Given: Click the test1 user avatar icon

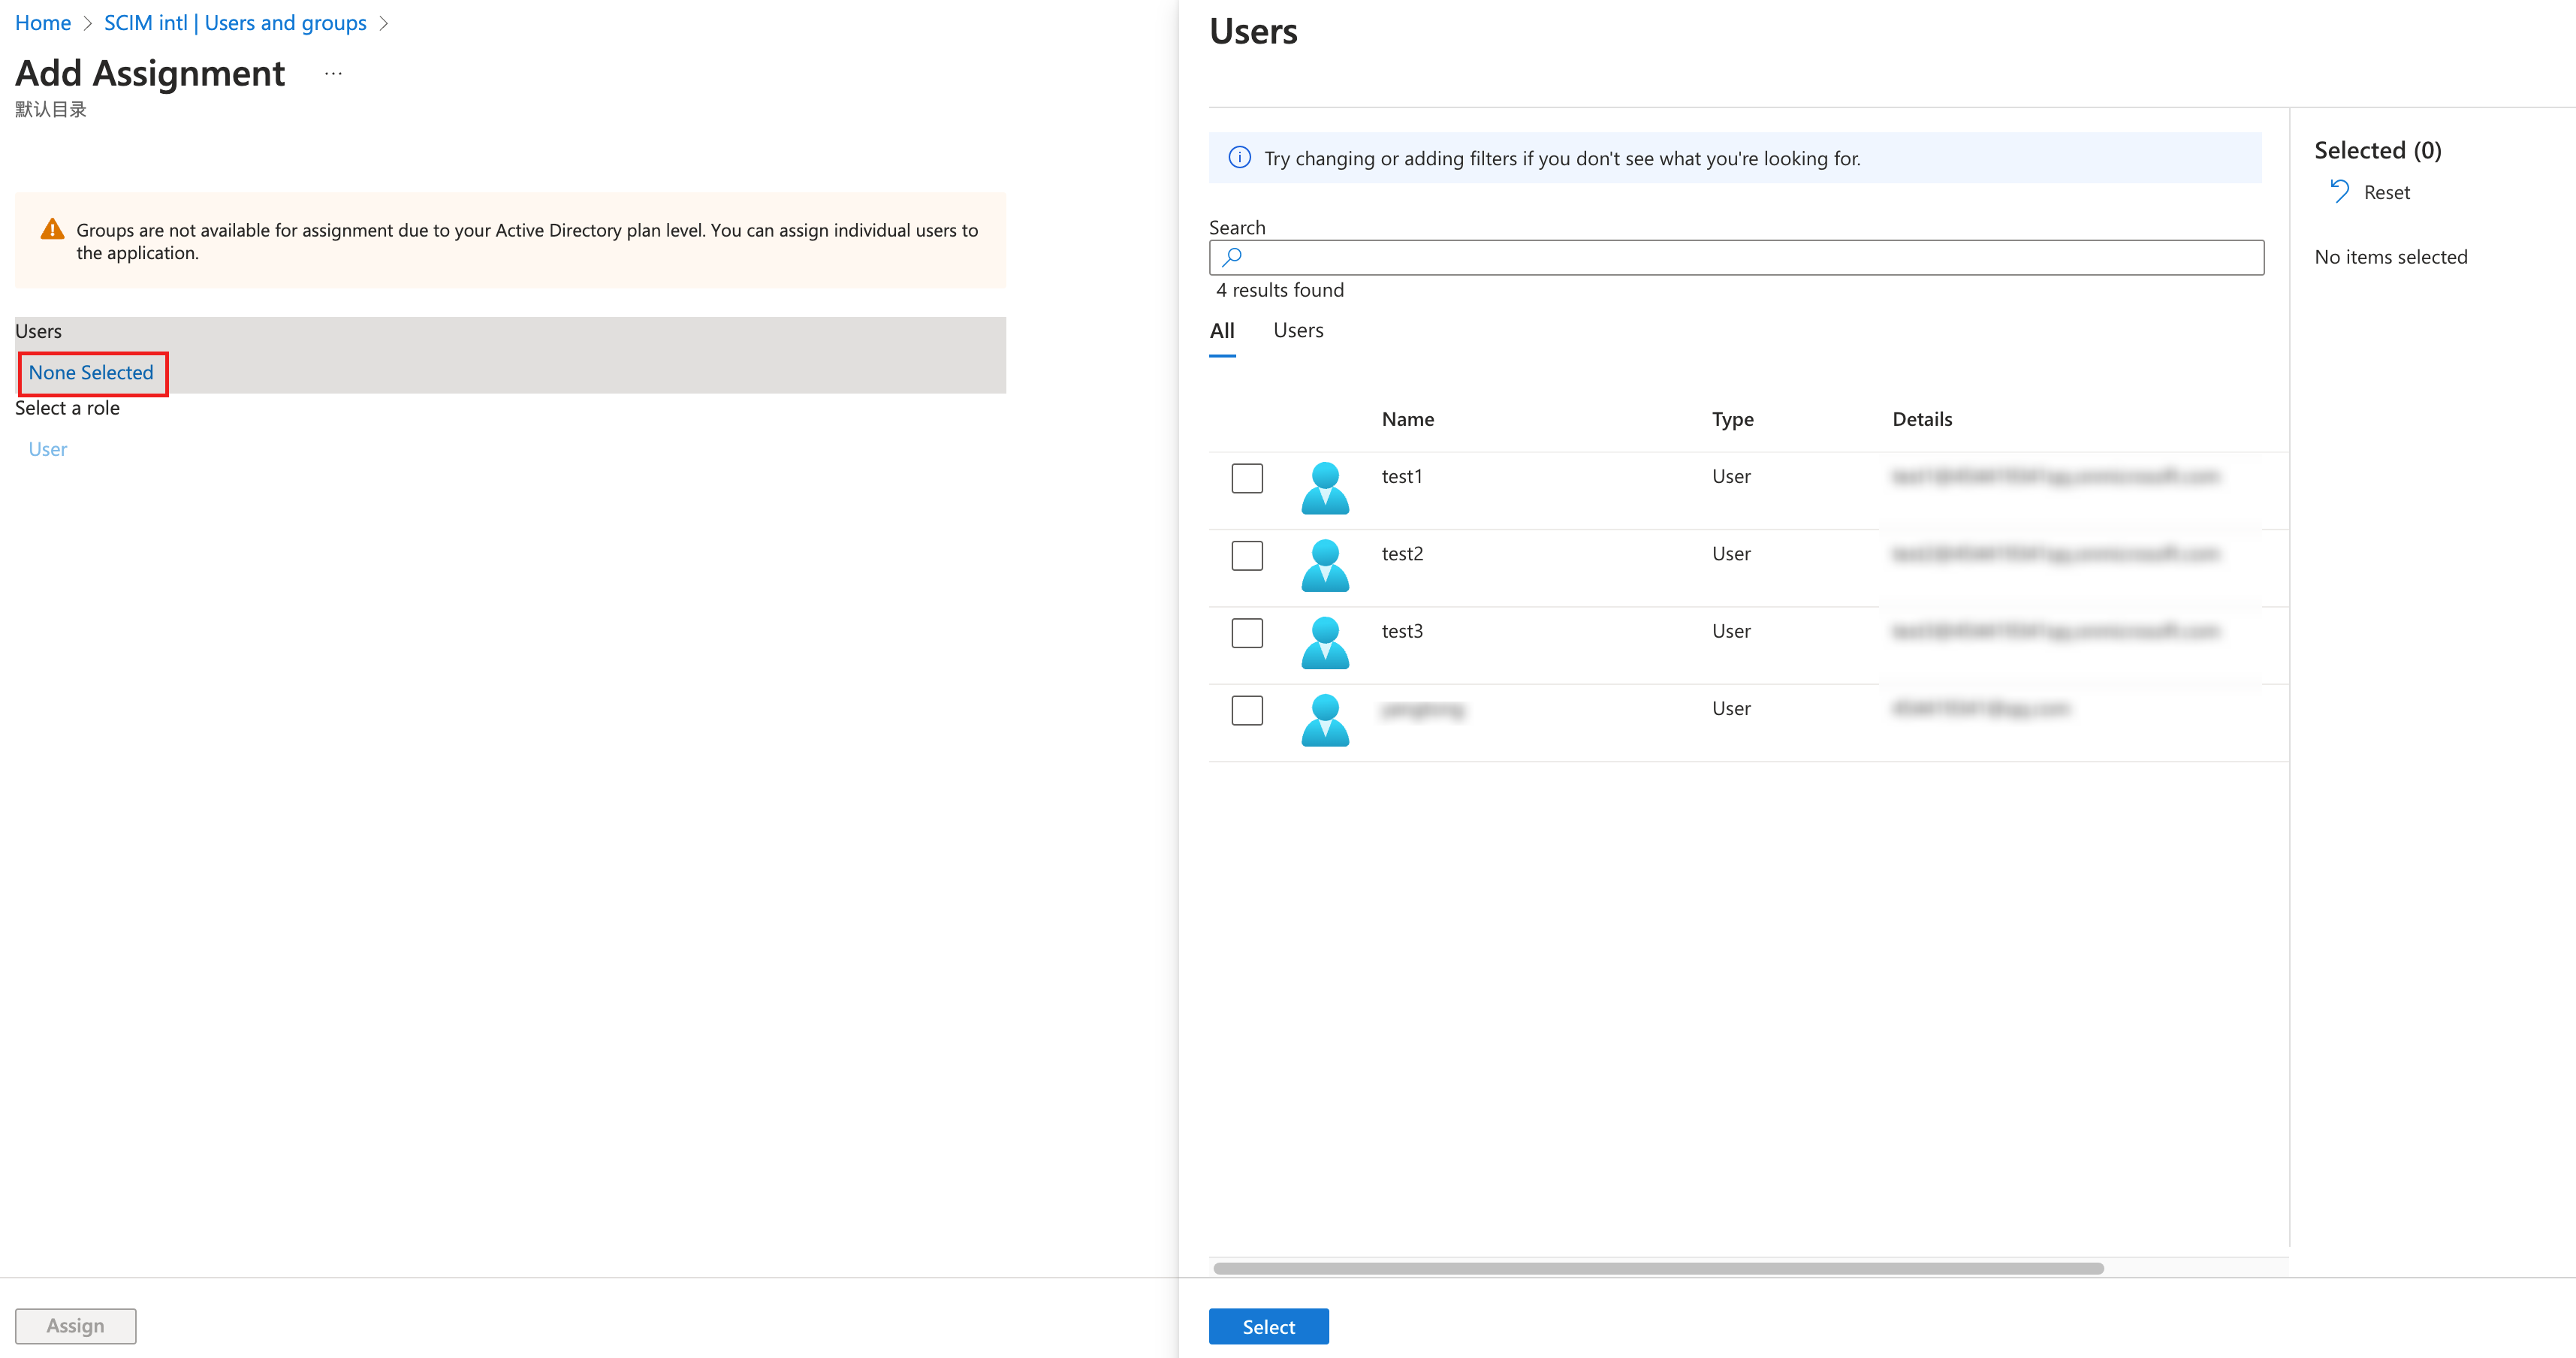Looking at the screenshot, I should click(x=1325, y=488).
